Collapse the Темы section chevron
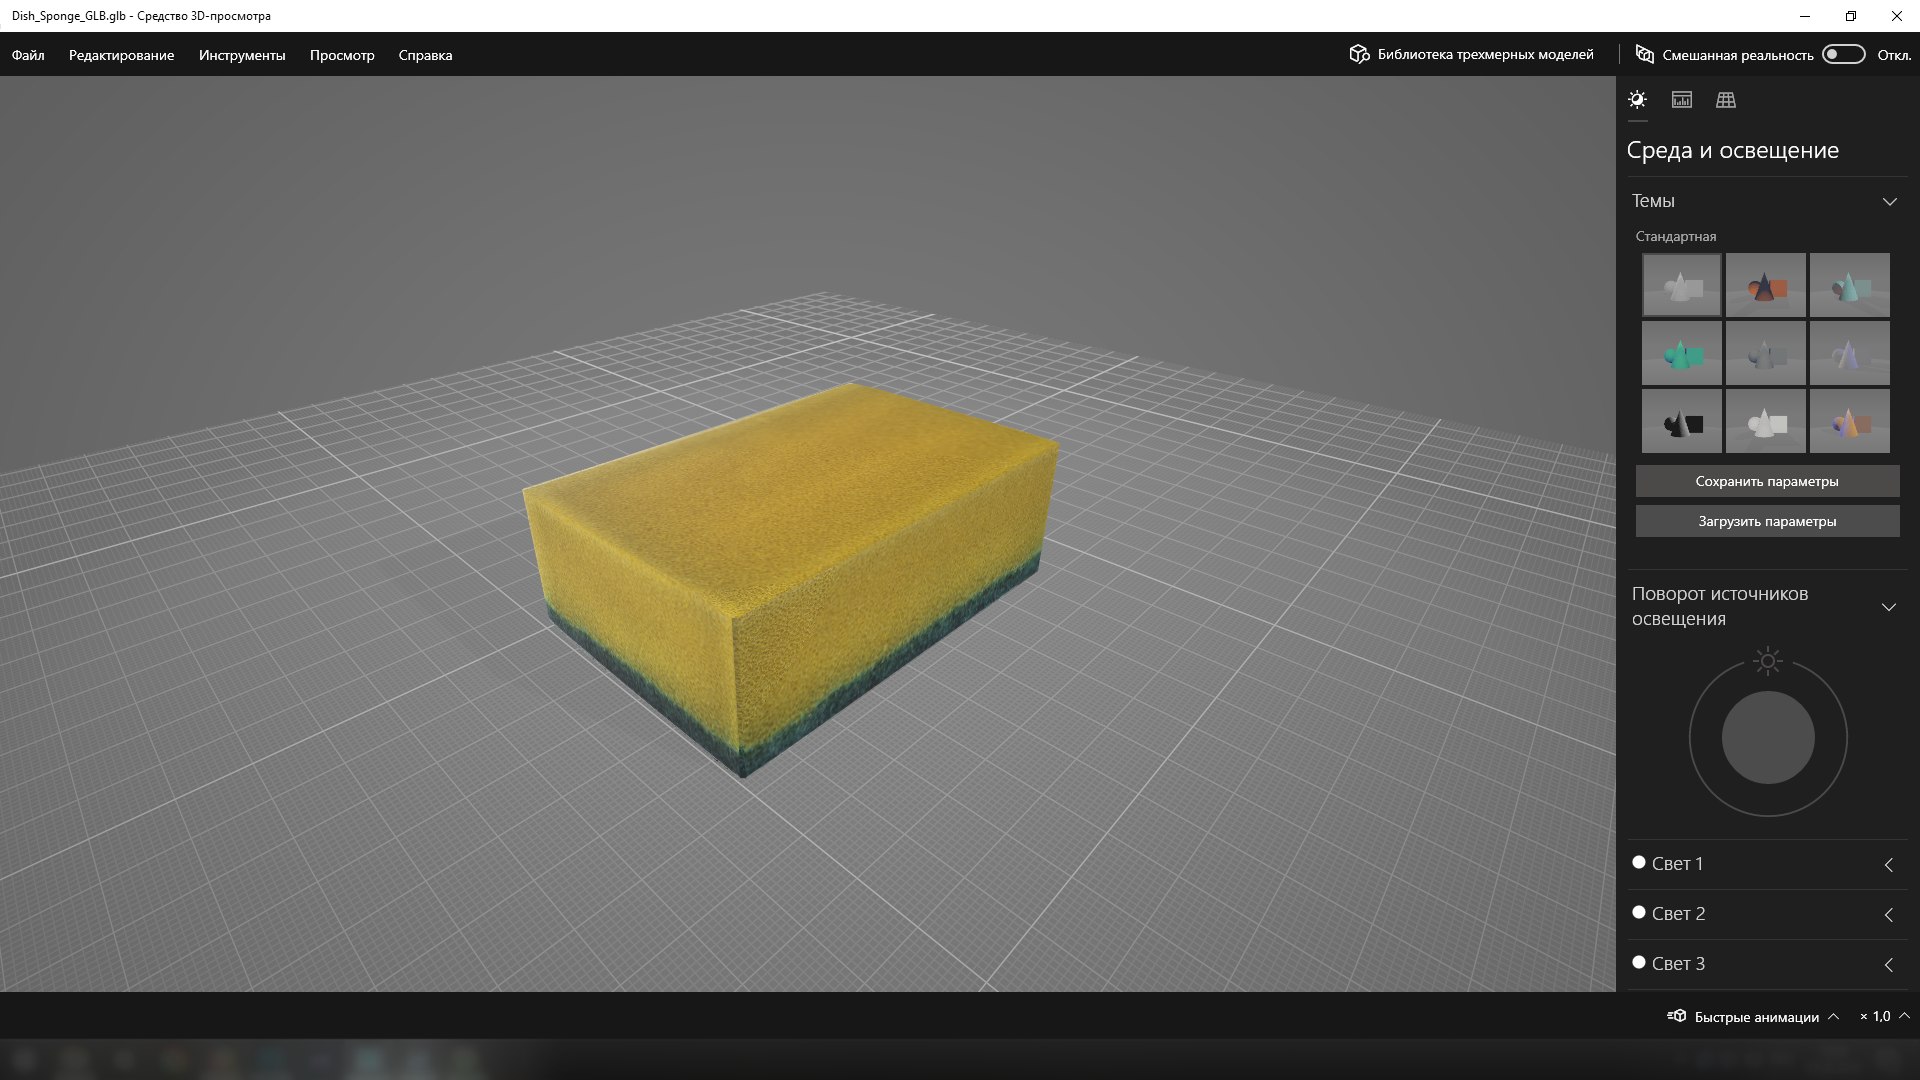Image resolution: width=1920 pixels, height=1080 pixels. [x=1889, y=201]
